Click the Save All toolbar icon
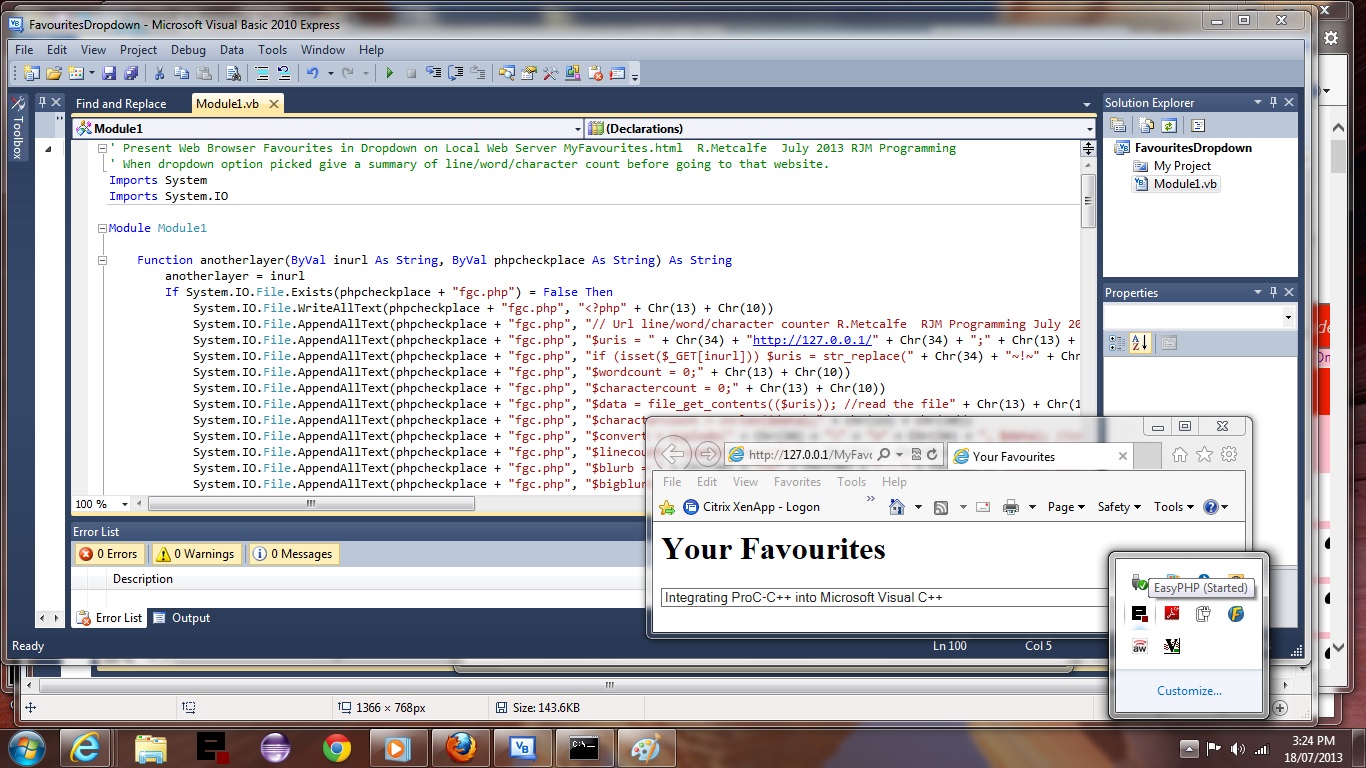The image size is (1366, 768). [131, 73]
